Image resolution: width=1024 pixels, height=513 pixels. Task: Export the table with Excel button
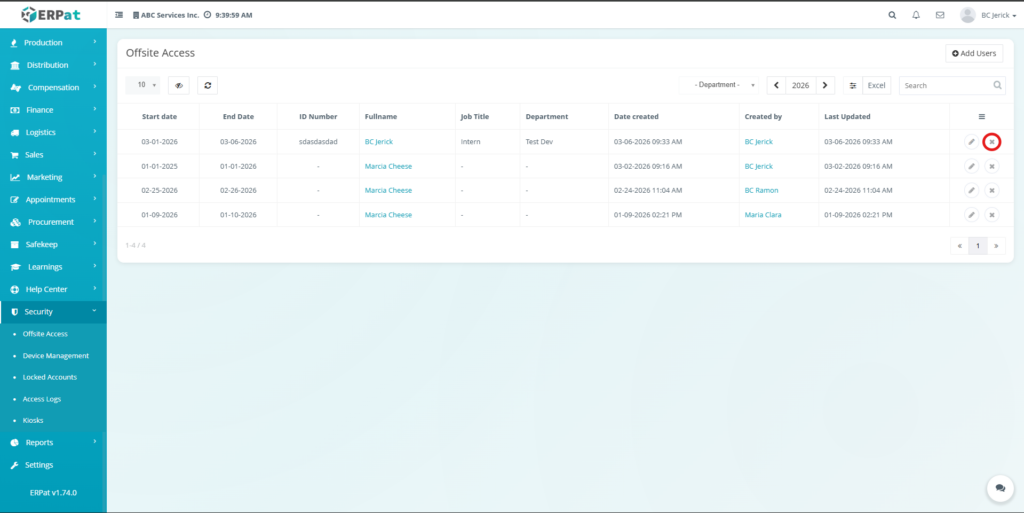click(876, 86)
